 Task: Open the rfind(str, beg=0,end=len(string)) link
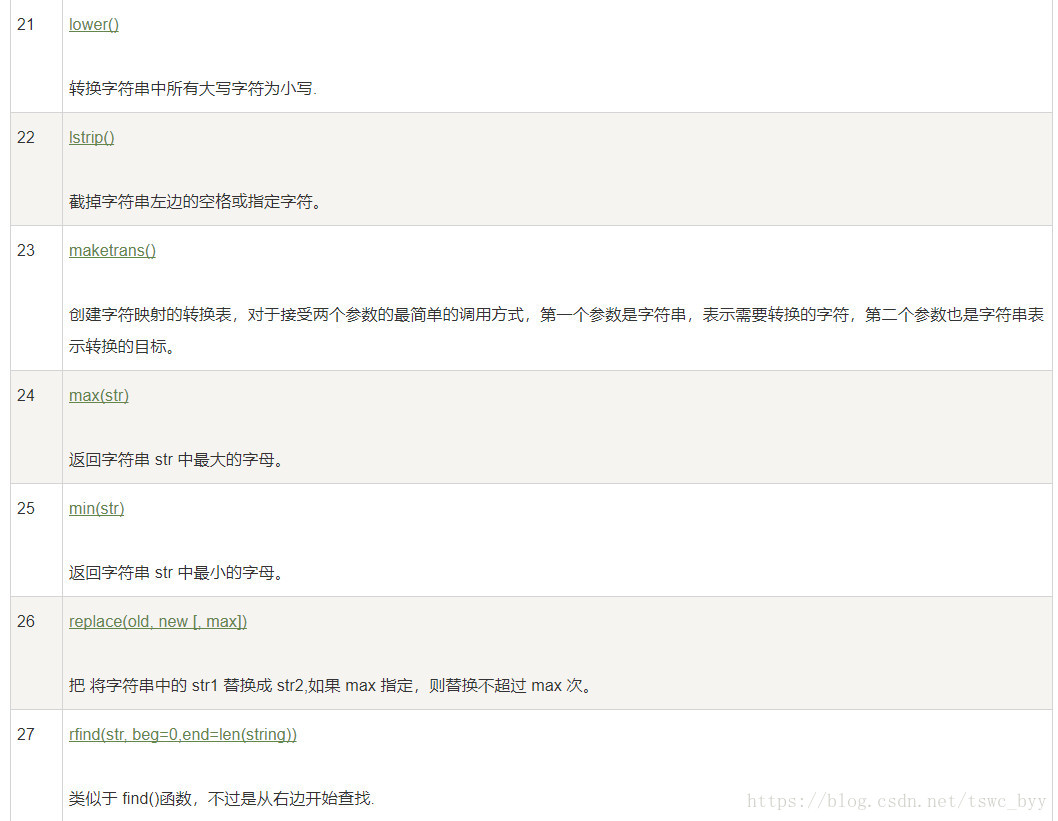(x=183, y=734)
